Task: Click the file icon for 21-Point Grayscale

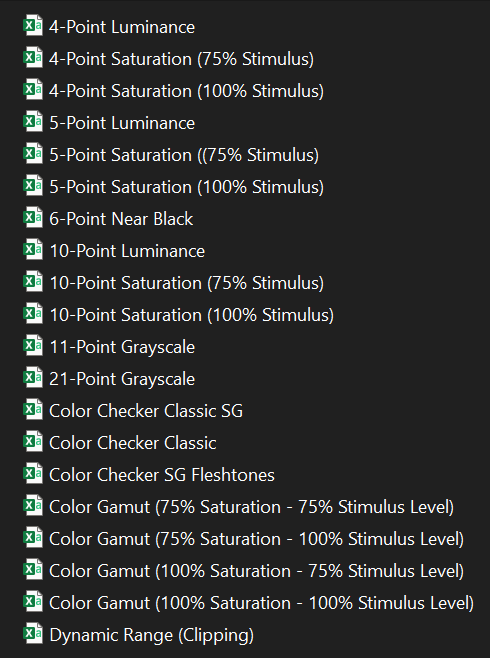Action: [x=33, y=378]
